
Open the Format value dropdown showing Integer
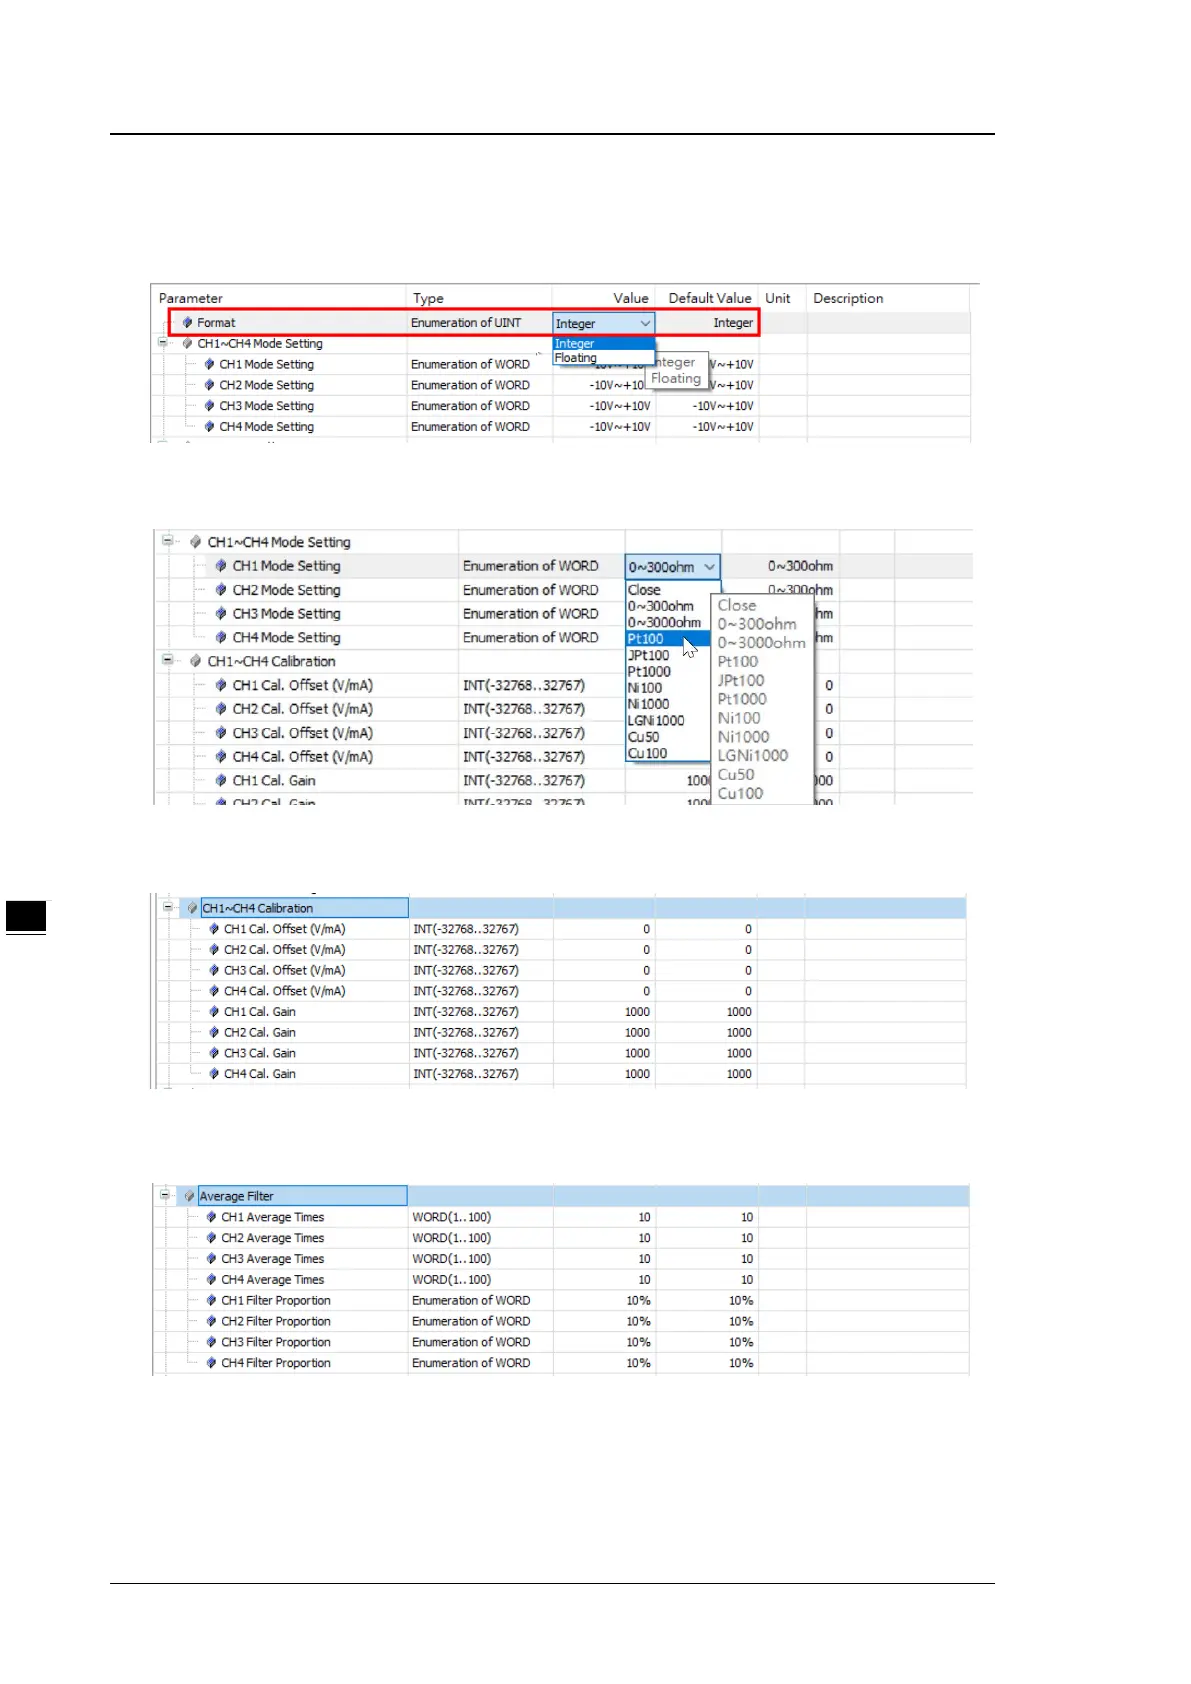coord(604,323)
